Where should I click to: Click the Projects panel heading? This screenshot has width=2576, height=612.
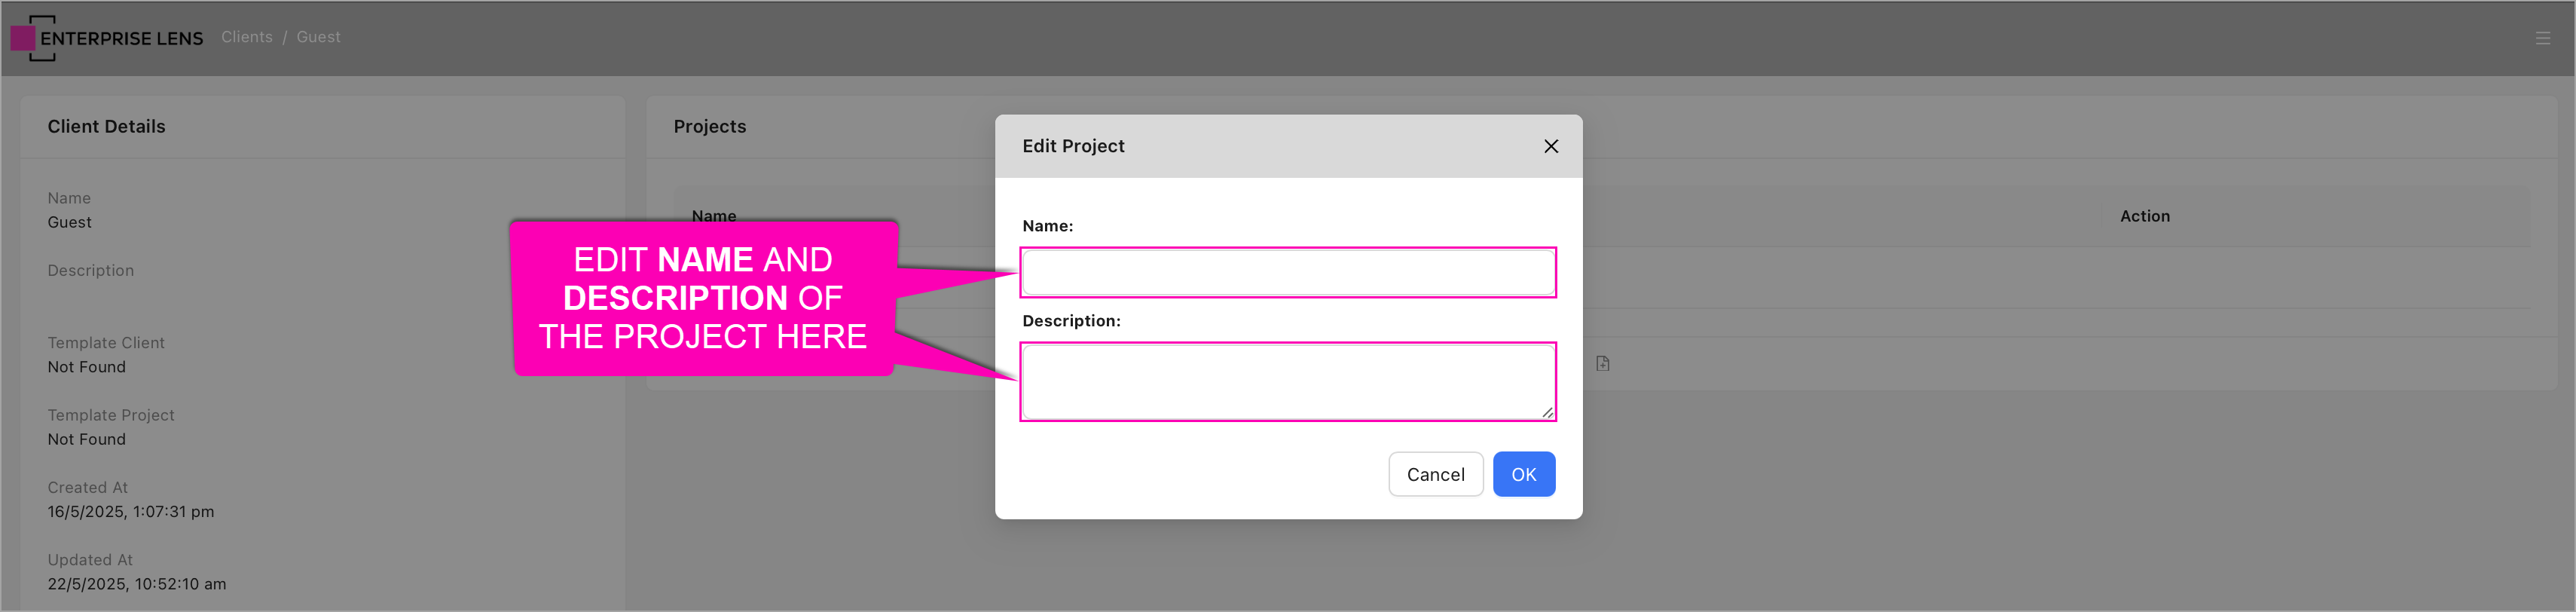[709, 126]
